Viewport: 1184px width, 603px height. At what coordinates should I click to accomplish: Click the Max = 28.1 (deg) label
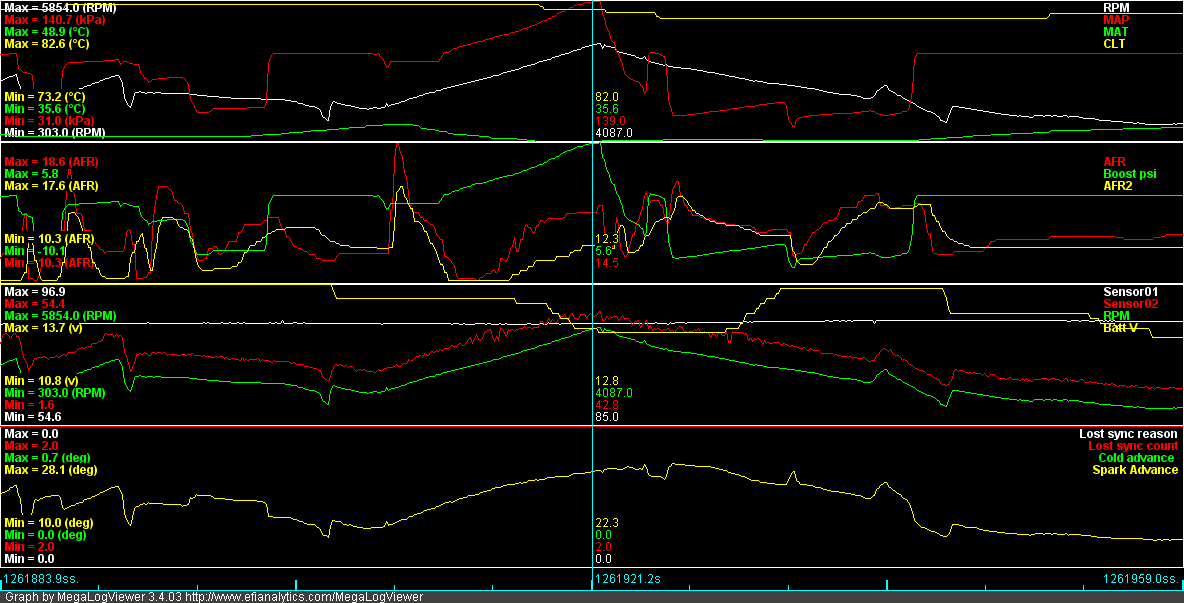coord(51,470)
